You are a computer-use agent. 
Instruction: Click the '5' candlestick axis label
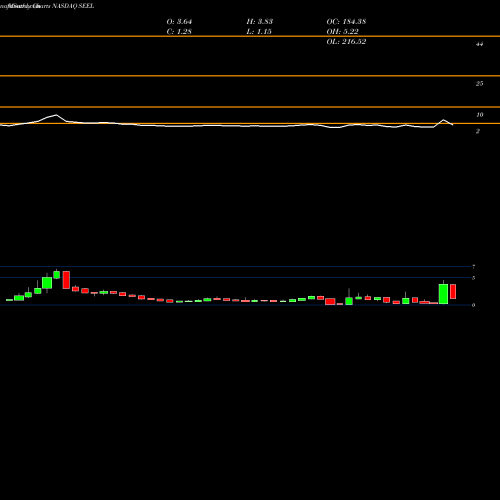point(473,278)
